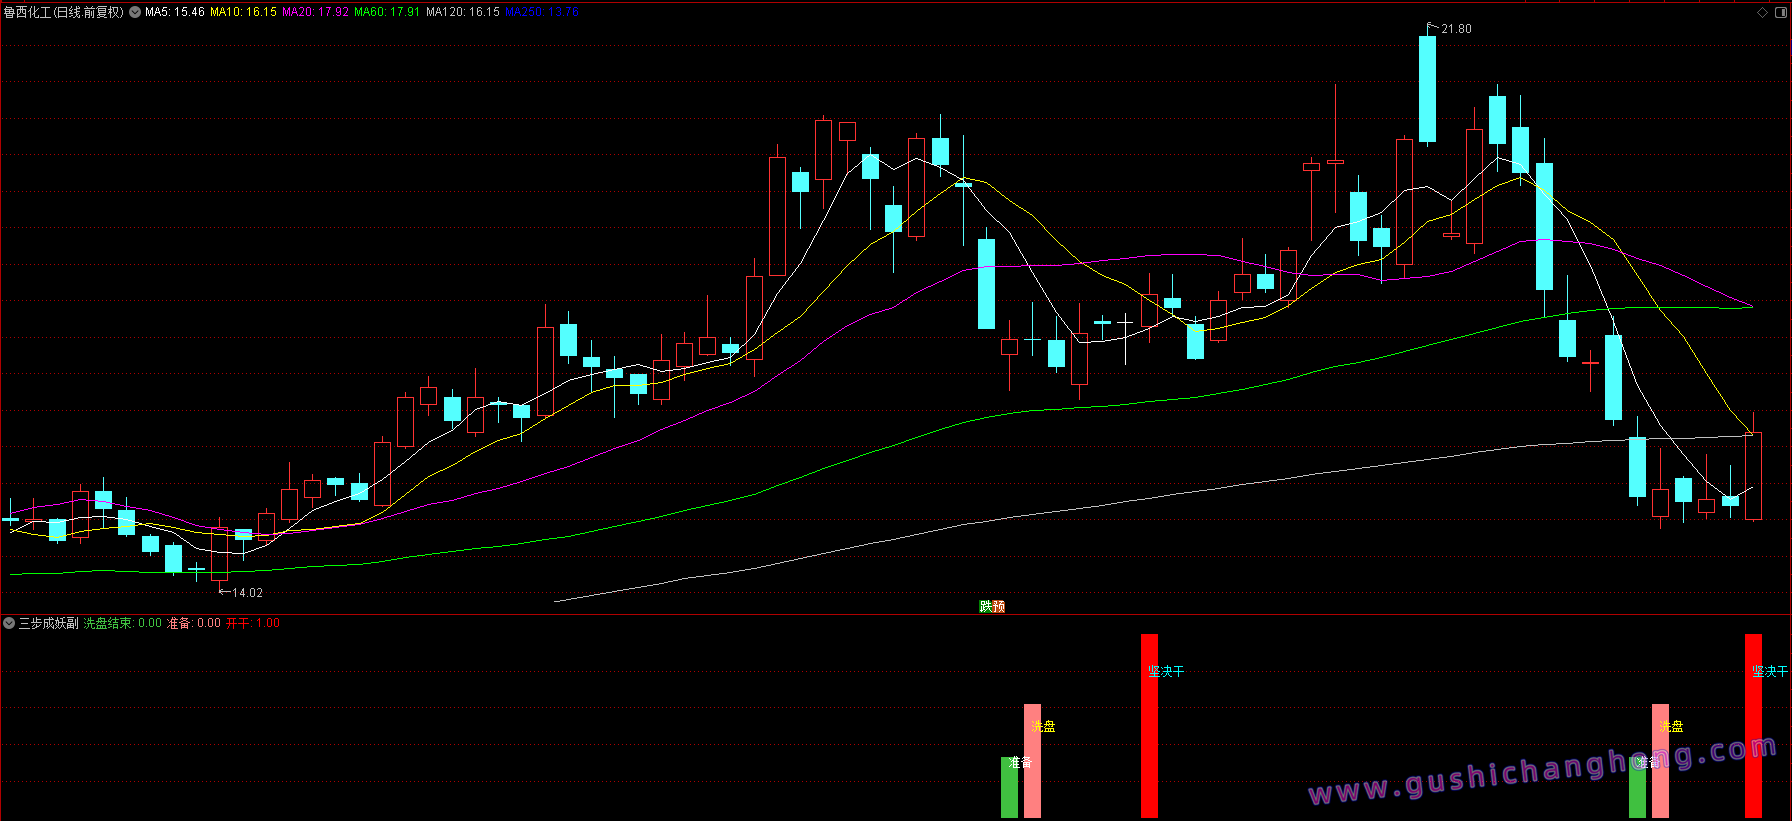The height and width of the screenshot is (821, 1792).
Task: Open dropdown arrow beside 鲁西化工 chart title
Action: [x=135, y=12]
